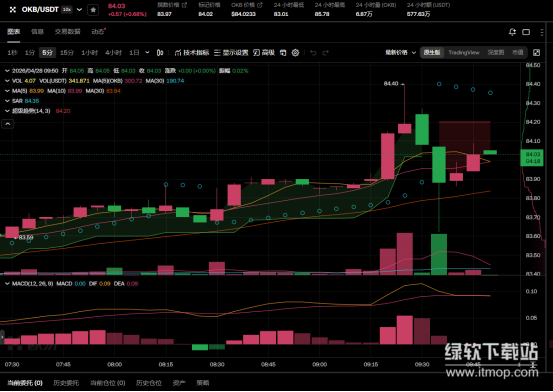Click the price alert bell icon
Viewport: 553px width, 392px height.
pyautogui.click(x=512, y=32)
